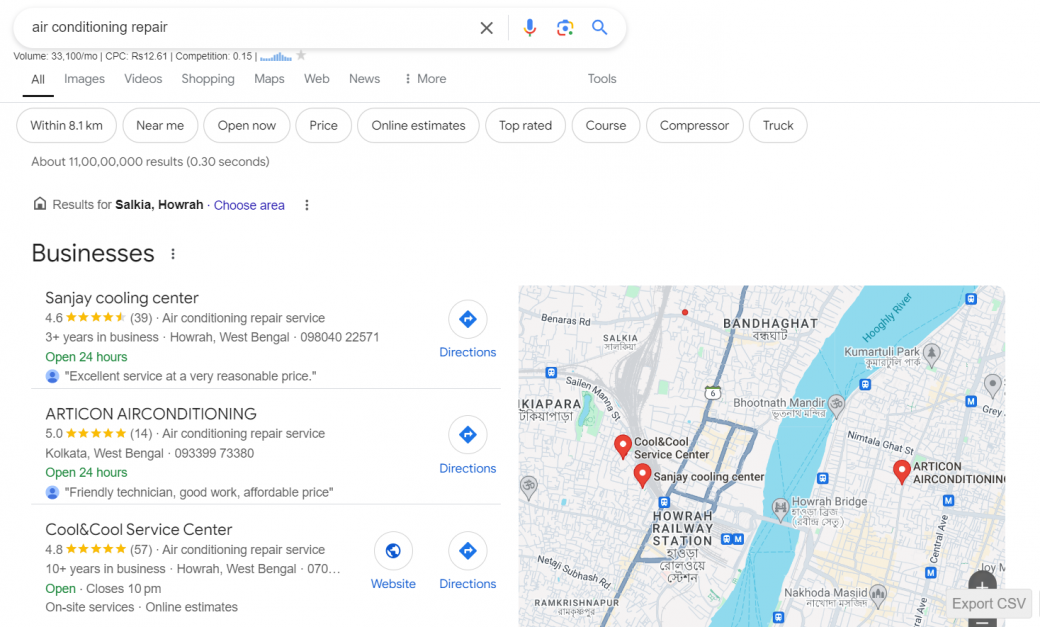Clear the search box with the X icon

point(486,27)
